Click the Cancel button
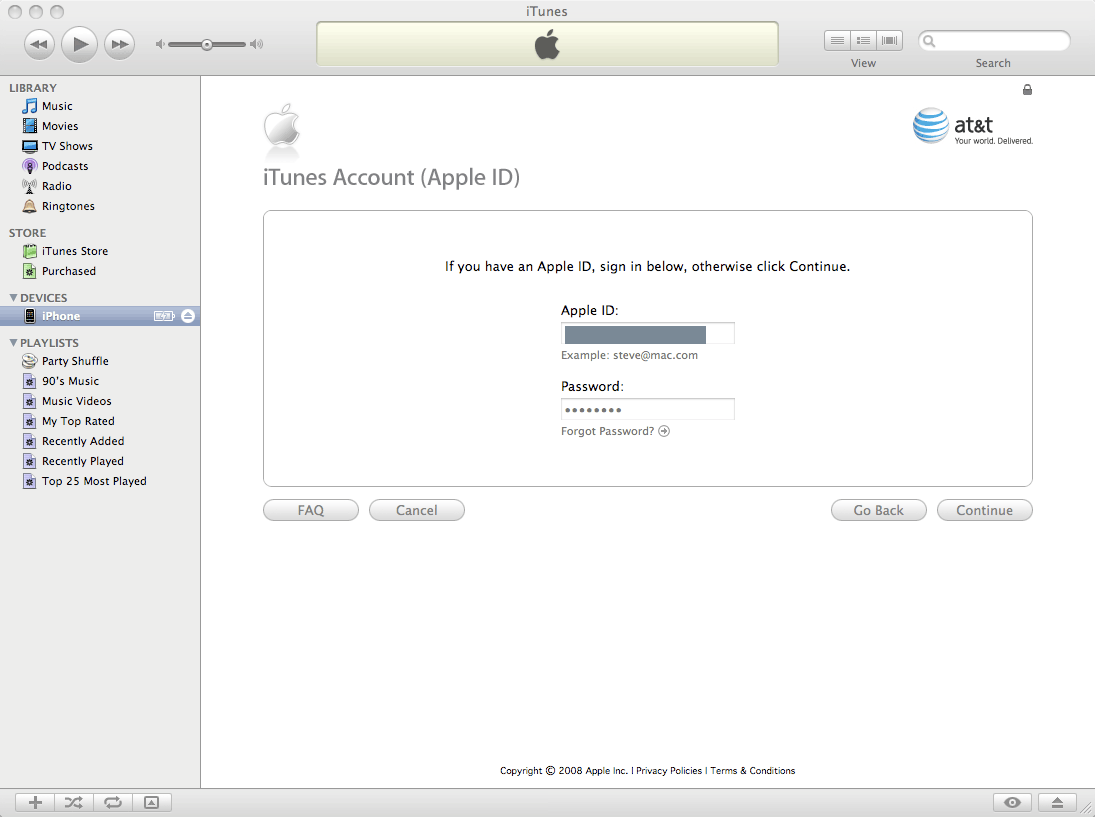This screenshot has width=1095, height=817. click(417, 510)
